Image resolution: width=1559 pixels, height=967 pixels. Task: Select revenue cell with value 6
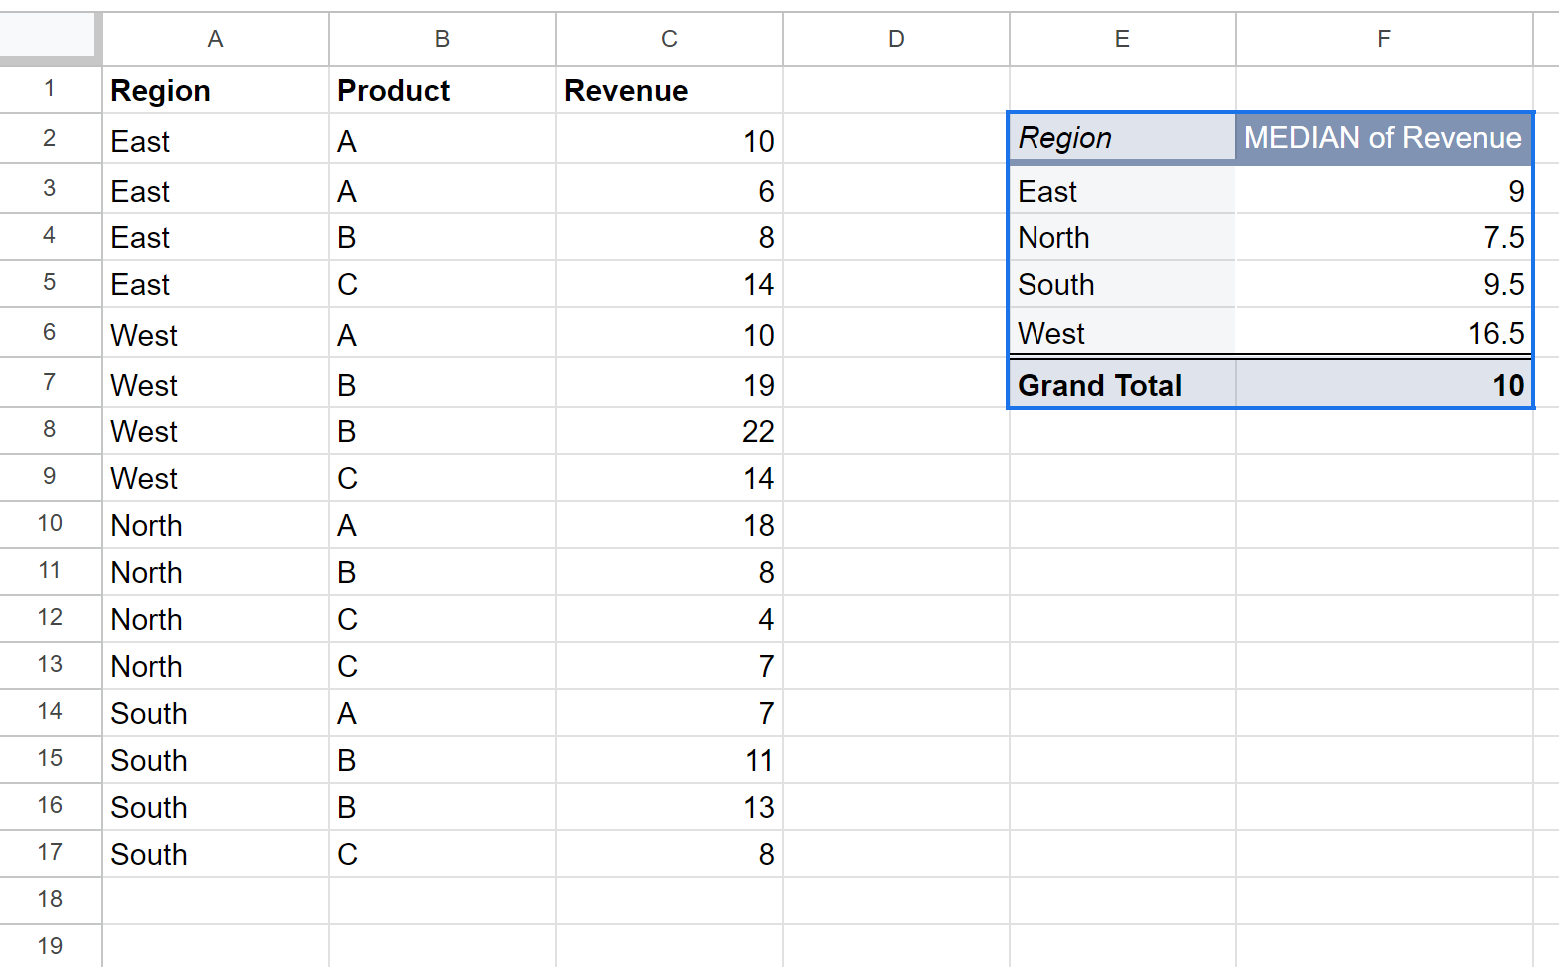click(x=669, y=190)
